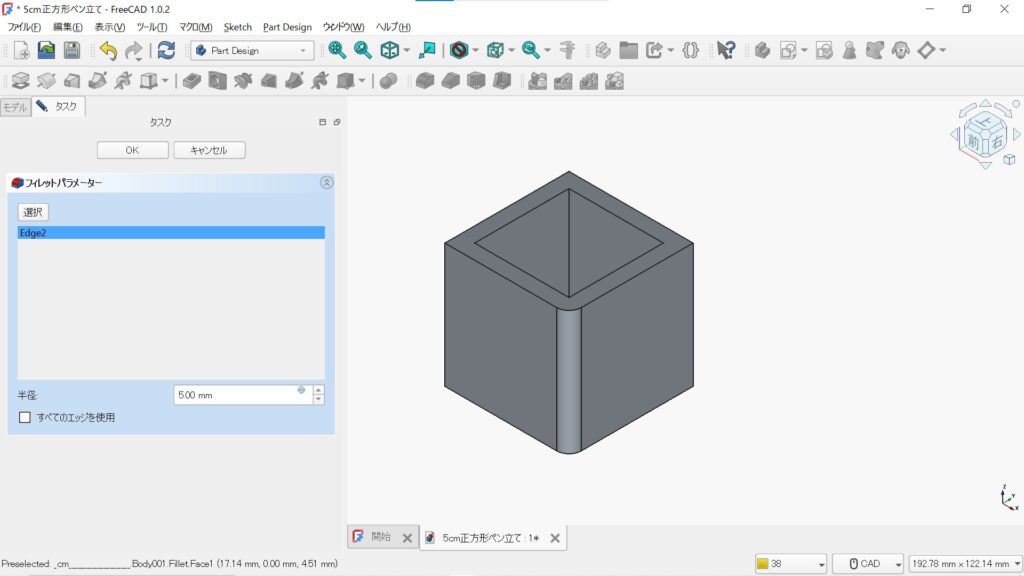This screenshot has height=576, width=1024.
Task: Click the Save document icon
Action: [x=72, y=50]
